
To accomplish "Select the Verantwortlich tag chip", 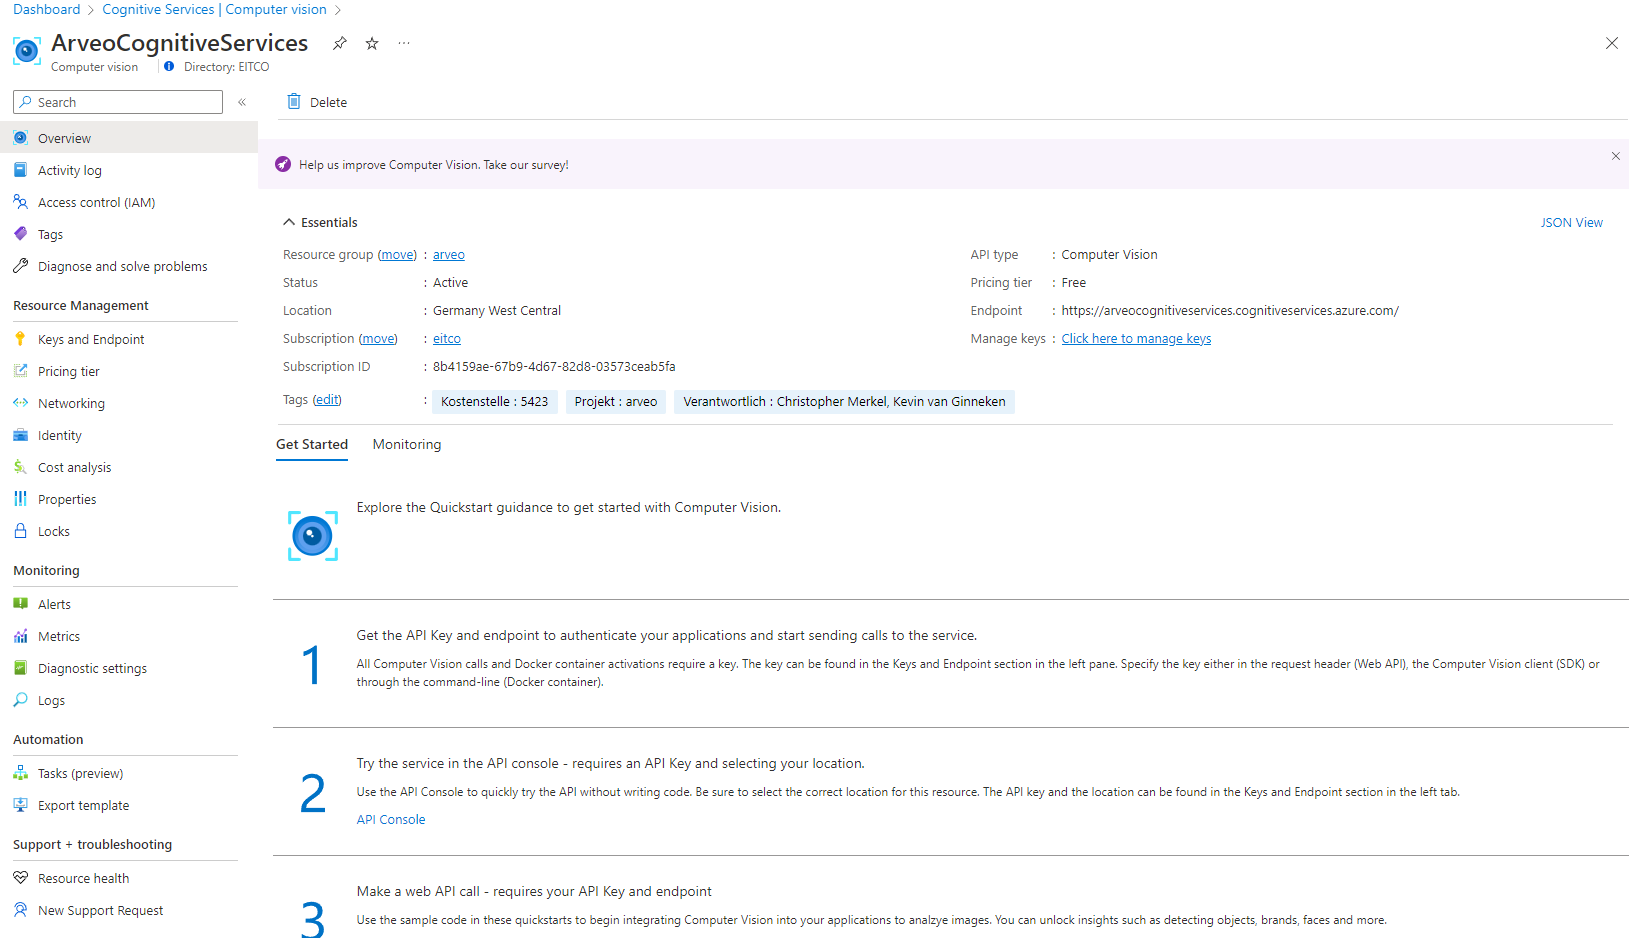I will tap(844, 401).
